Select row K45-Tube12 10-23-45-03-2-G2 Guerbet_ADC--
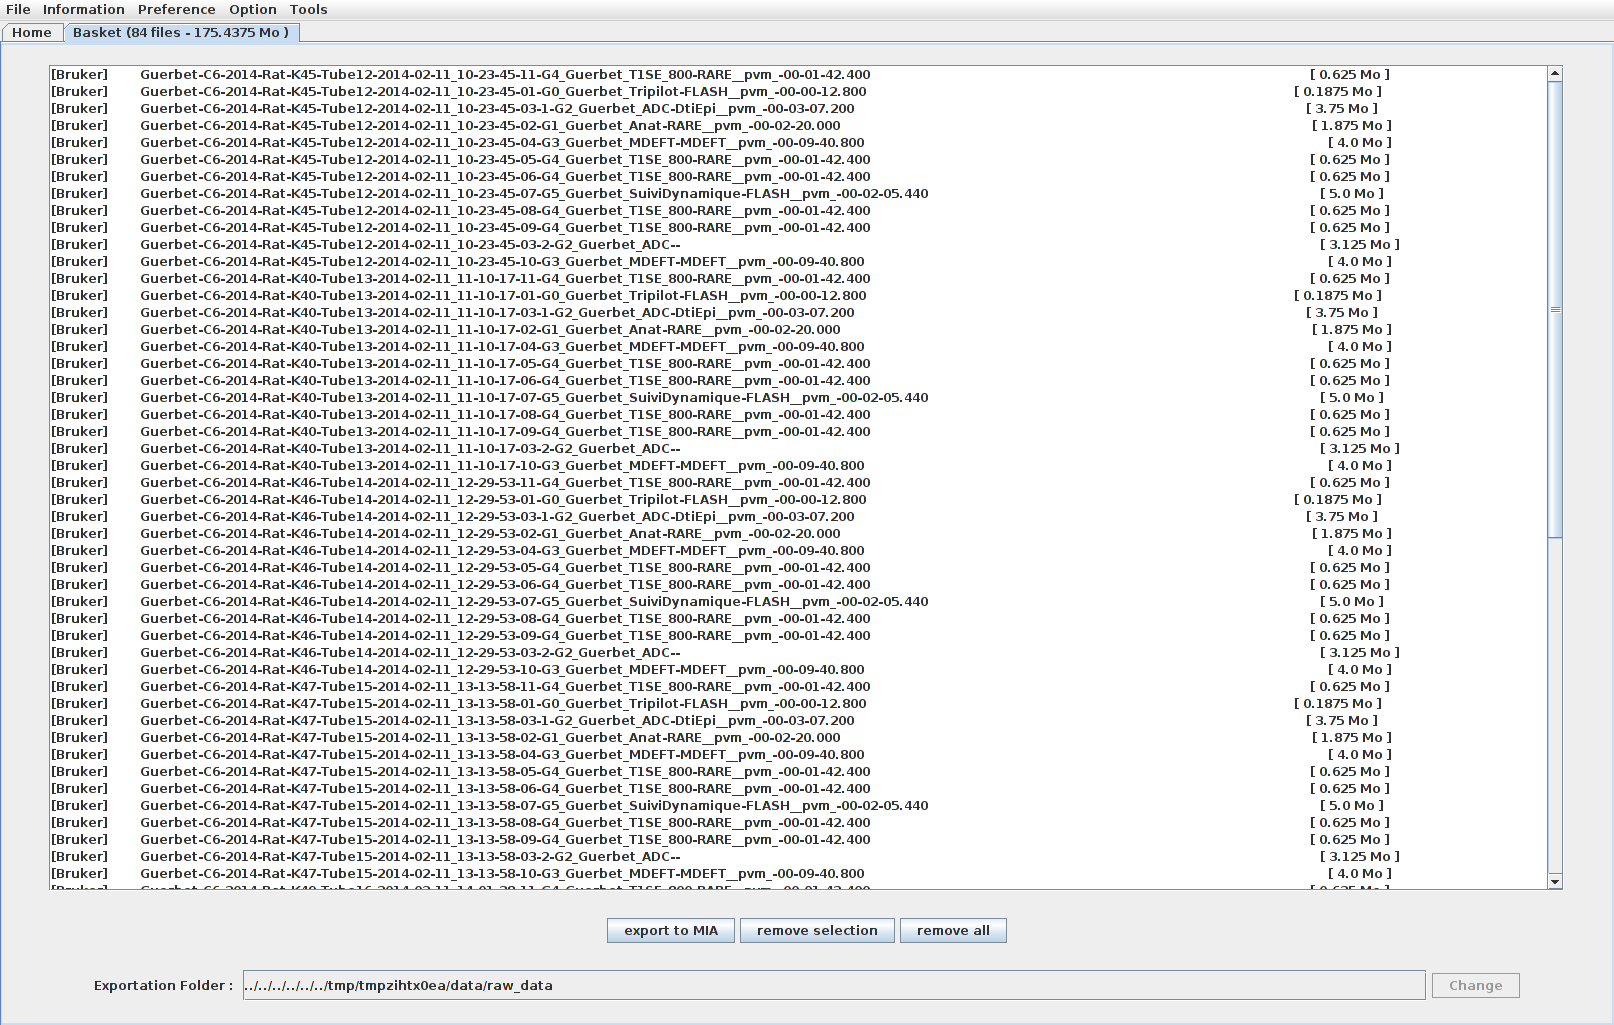1614x1025 pixels. (798, 244)
